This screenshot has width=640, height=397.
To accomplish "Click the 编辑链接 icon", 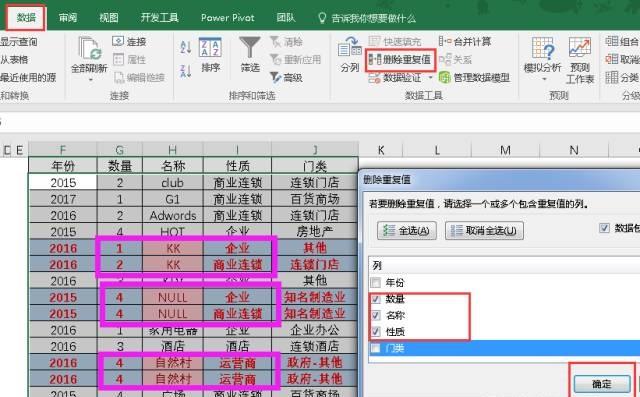I will 119,78.
